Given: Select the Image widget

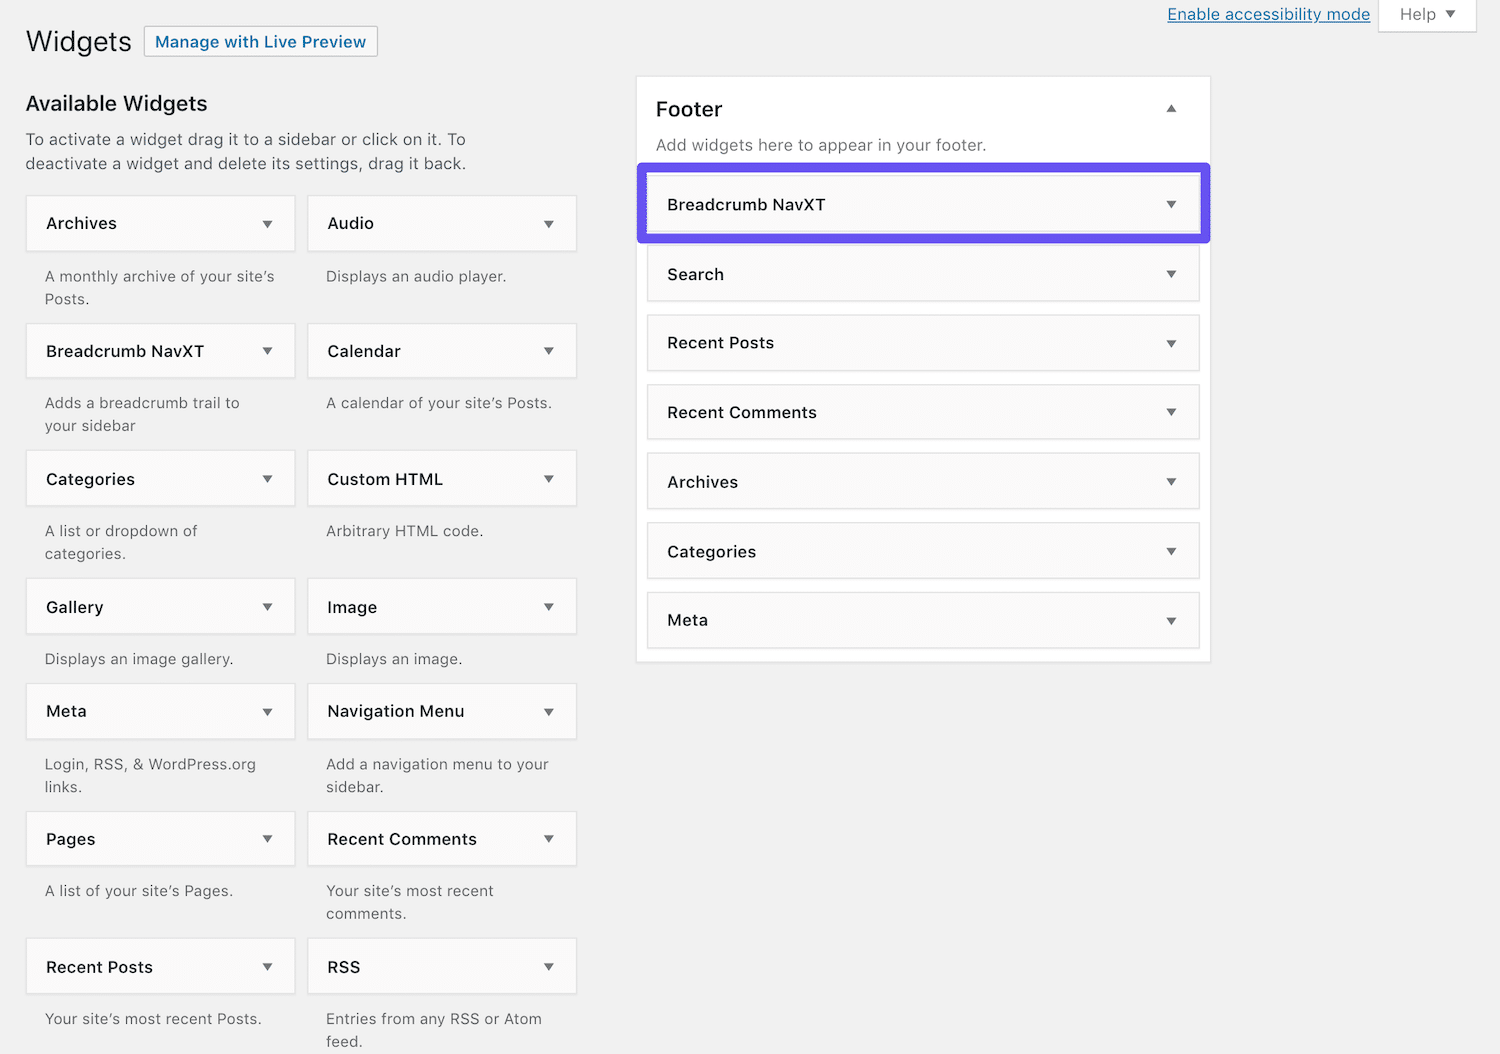Looking at the screenshot, I should pos(420,606).
